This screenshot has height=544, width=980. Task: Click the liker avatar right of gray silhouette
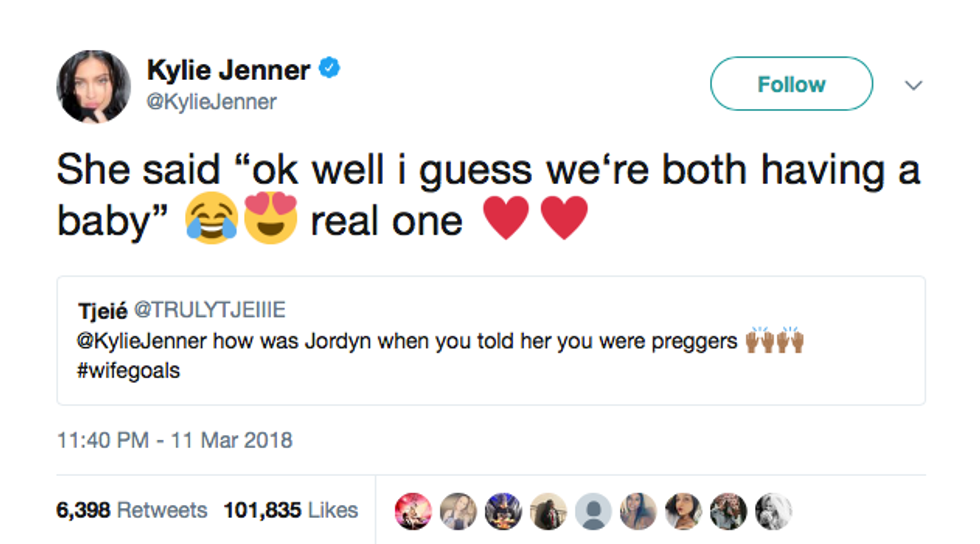tap(638, 511)
